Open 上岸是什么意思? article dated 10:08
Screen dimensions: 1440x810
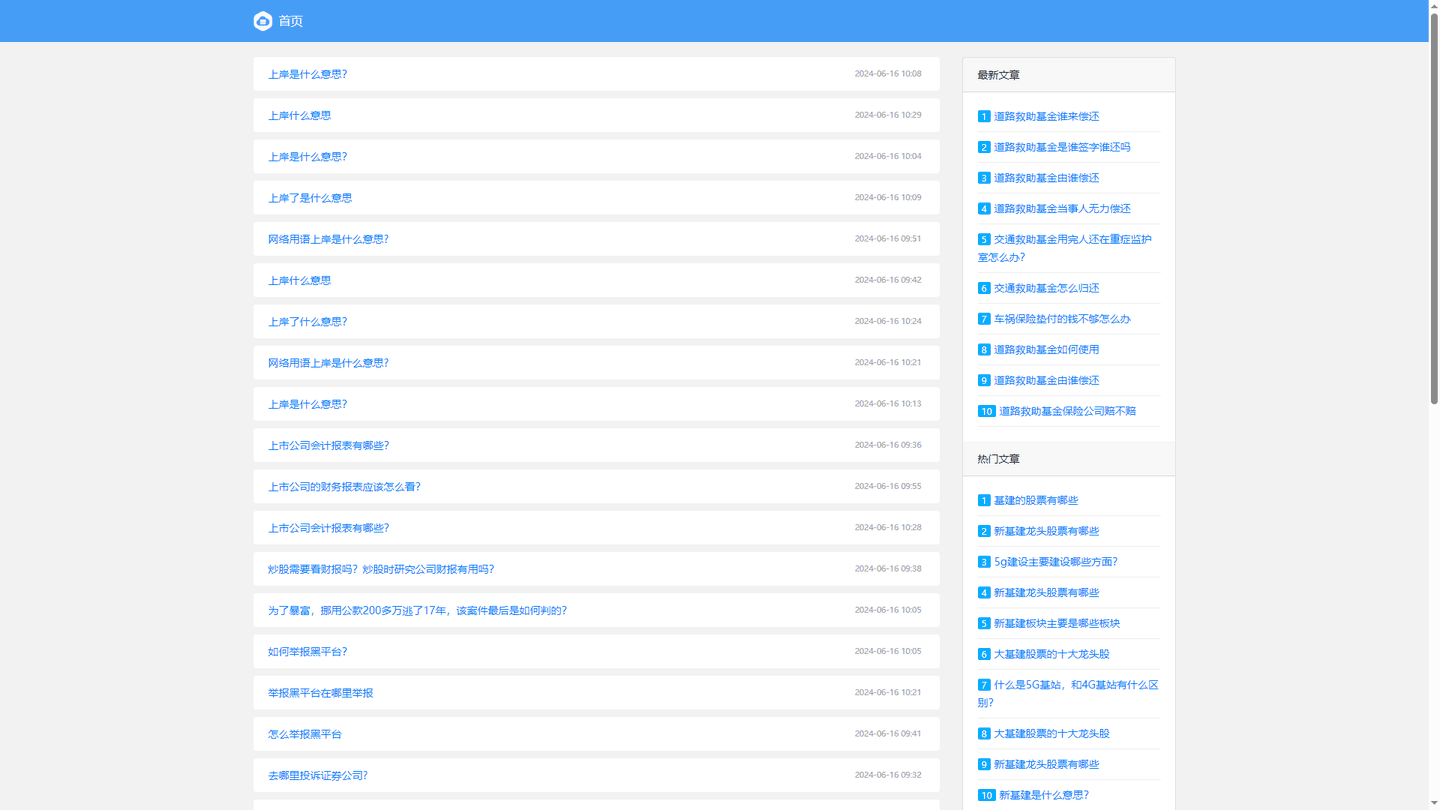[307, 74]
